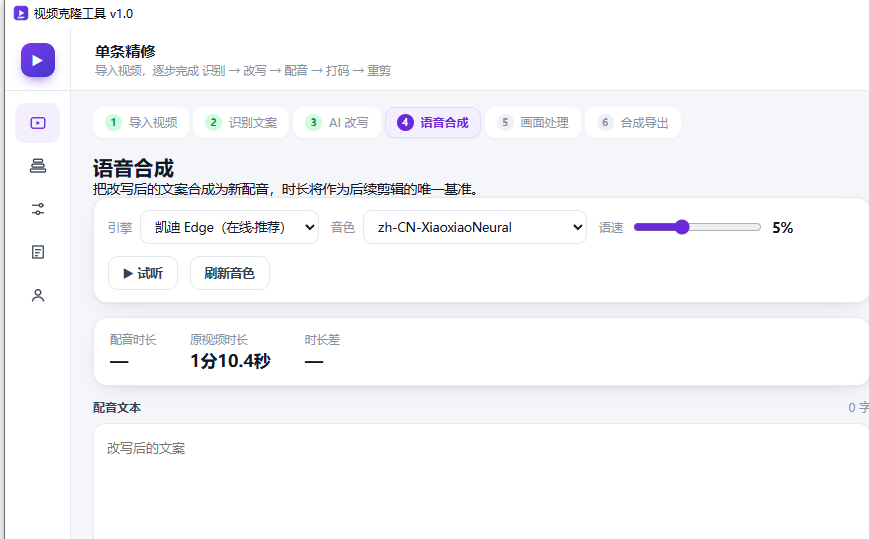Viewport: 869px width, 539px height.
Task: Open the sliders settings sidebar icon
Action: pos(38,209)
